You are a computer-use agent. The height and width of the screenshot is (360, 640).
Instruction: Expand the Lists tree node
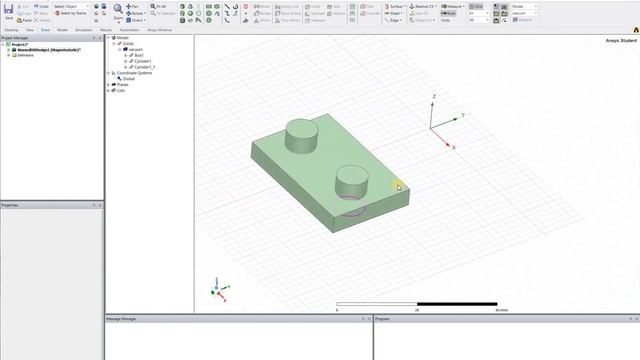click(109, 90)
